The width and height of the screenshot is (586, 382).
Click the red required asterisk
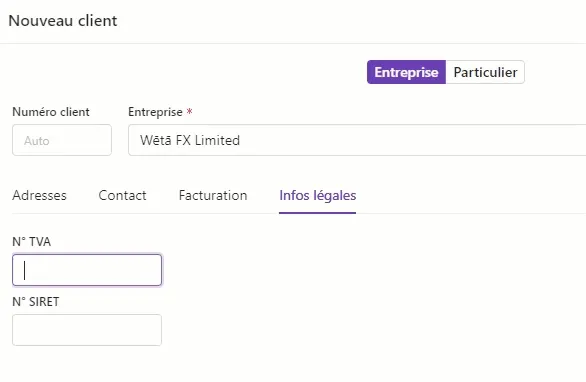pos(189,111)
